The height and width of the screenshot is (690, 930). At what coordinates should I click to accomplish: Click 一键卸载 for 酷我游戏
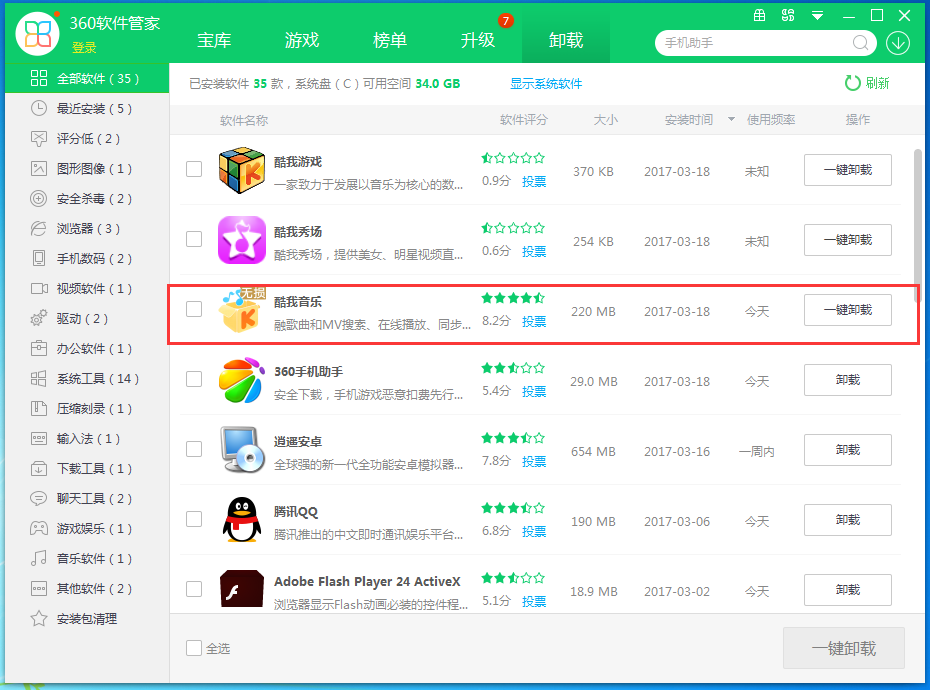848,170
